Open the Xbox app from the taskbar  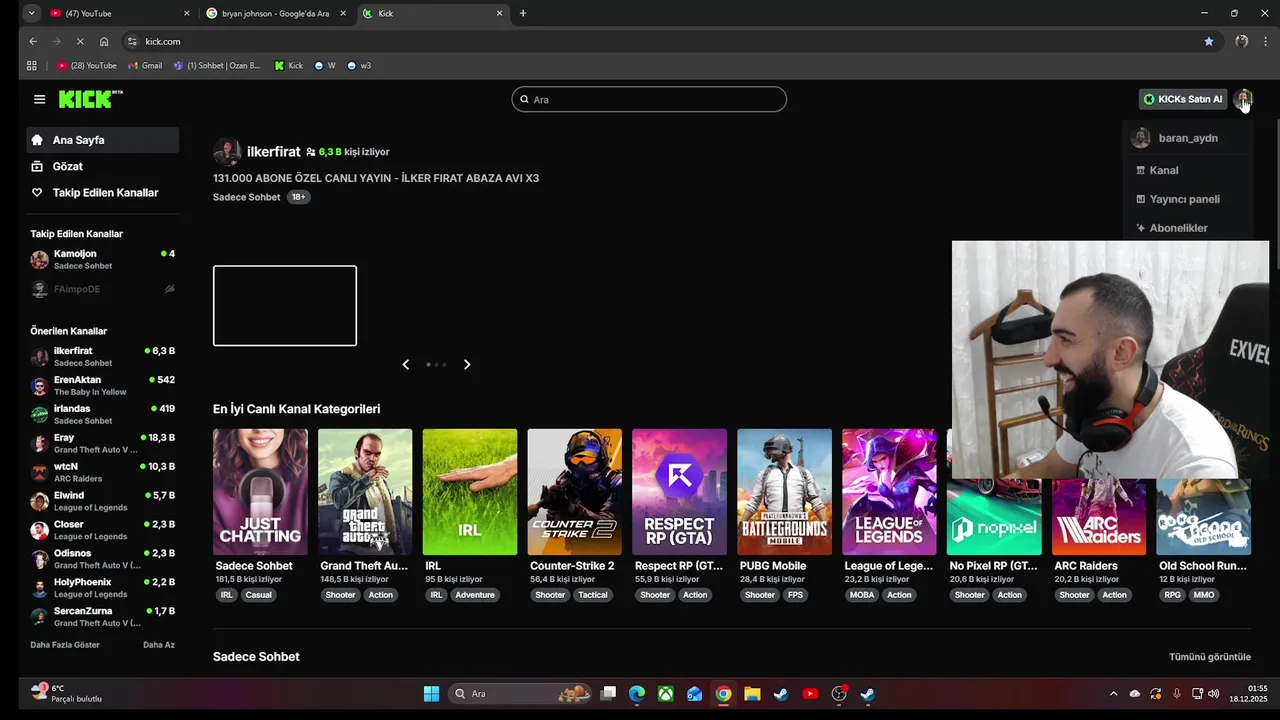(x=665, y=694)
